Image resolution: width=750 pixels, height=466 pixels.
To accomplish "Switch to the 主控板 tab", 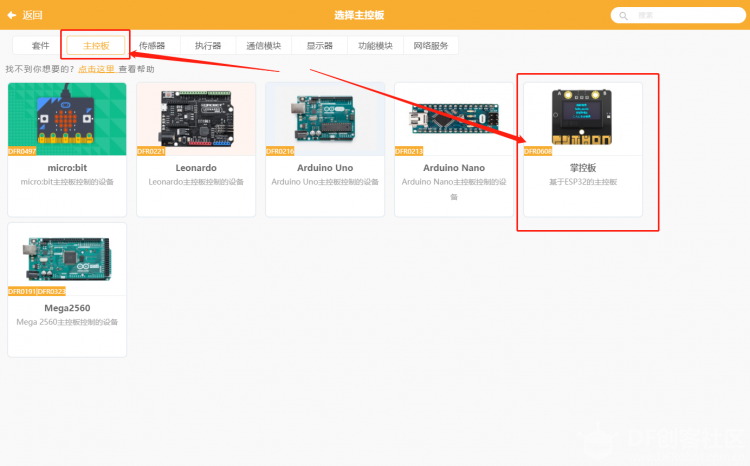I will click(x=96, y=46).
